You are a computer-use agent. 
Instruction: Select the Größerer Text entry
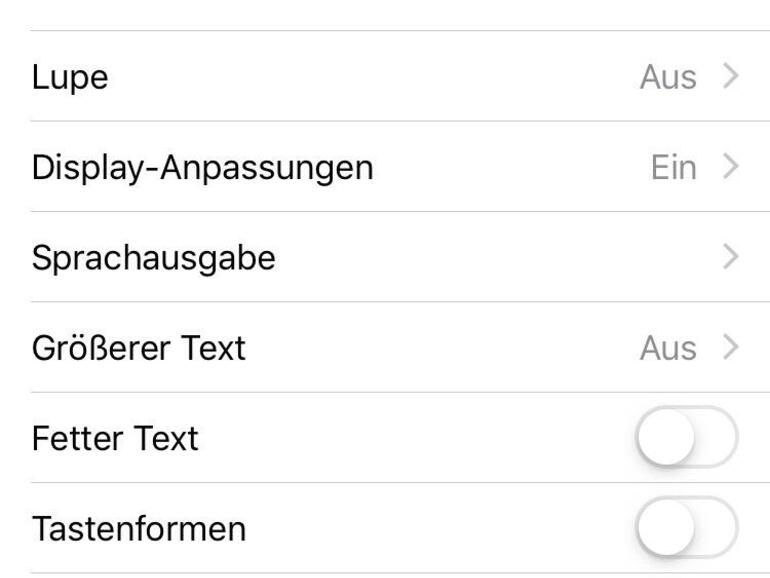139,347
